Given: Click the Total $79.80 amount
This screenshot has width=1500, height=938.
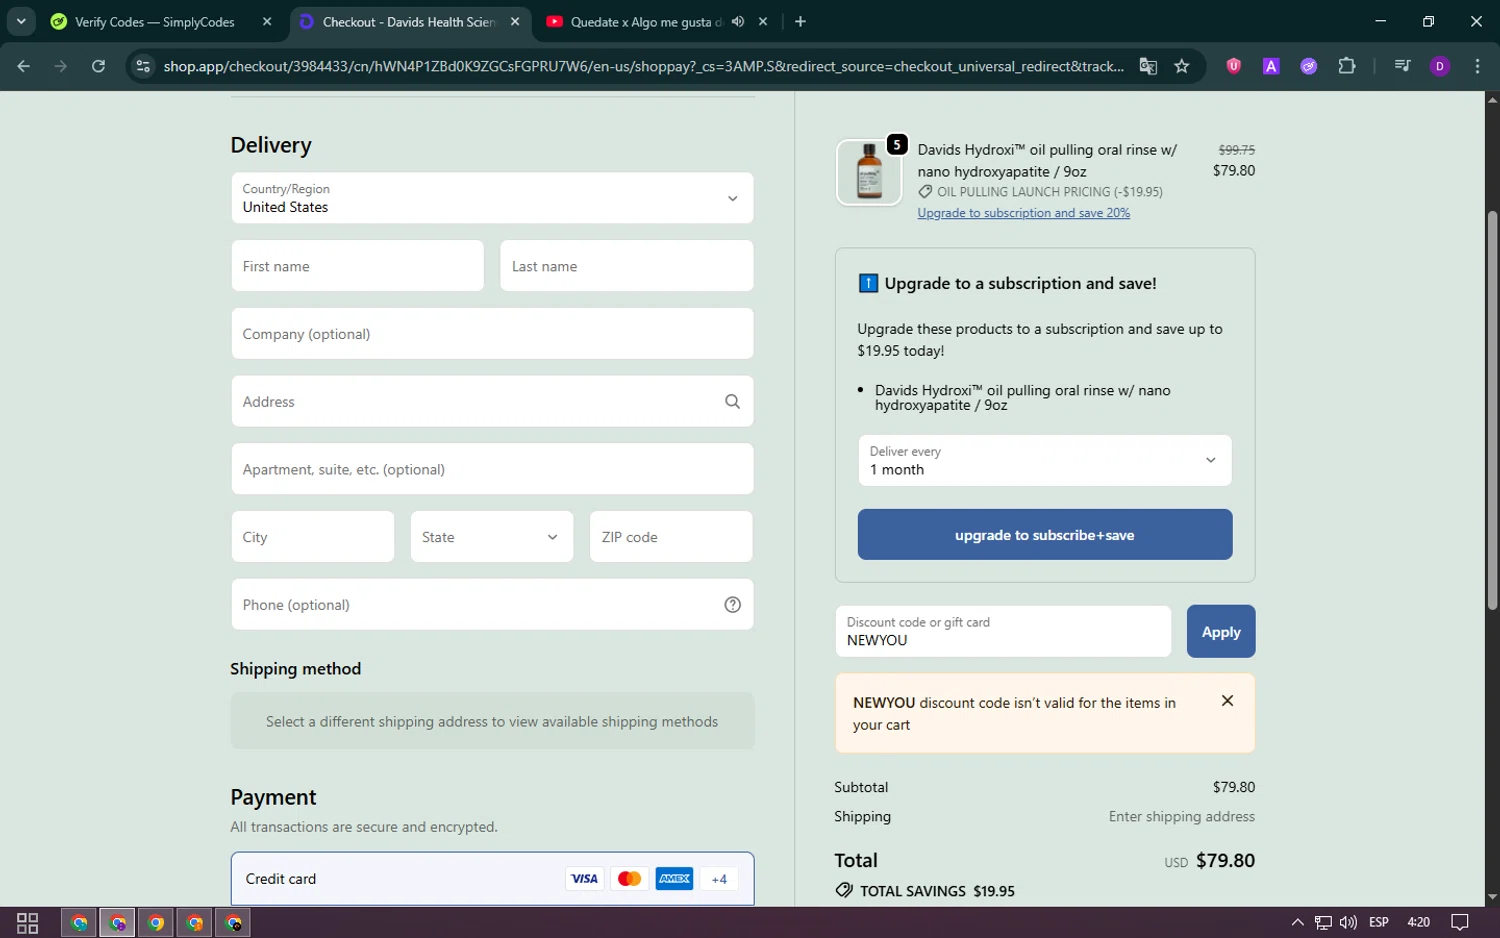Looking at the screenshot, I should click(1225, 860).
